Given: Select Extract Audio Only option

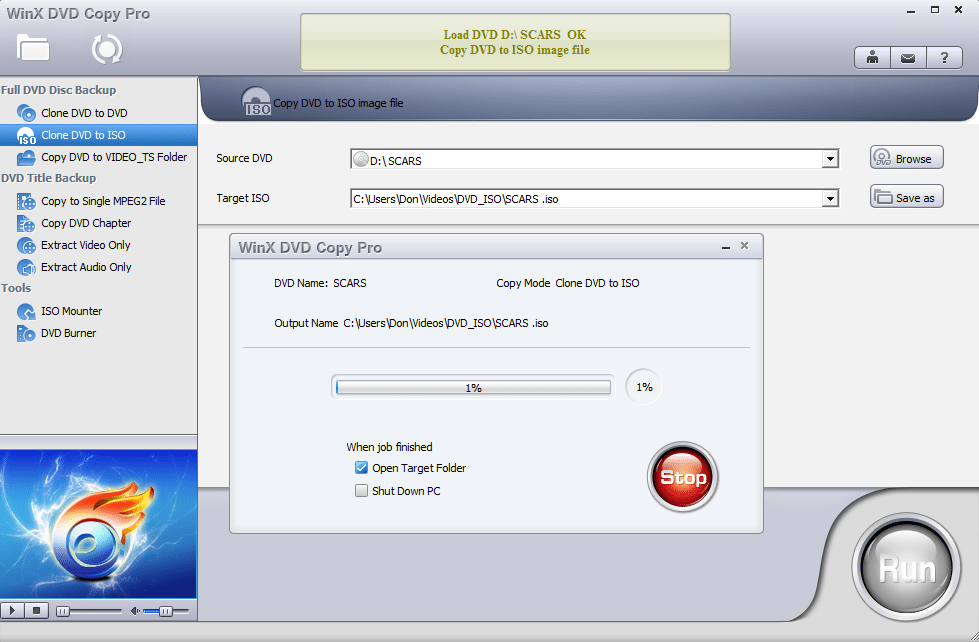Looking at the screenshot, I should click(86, 267).
